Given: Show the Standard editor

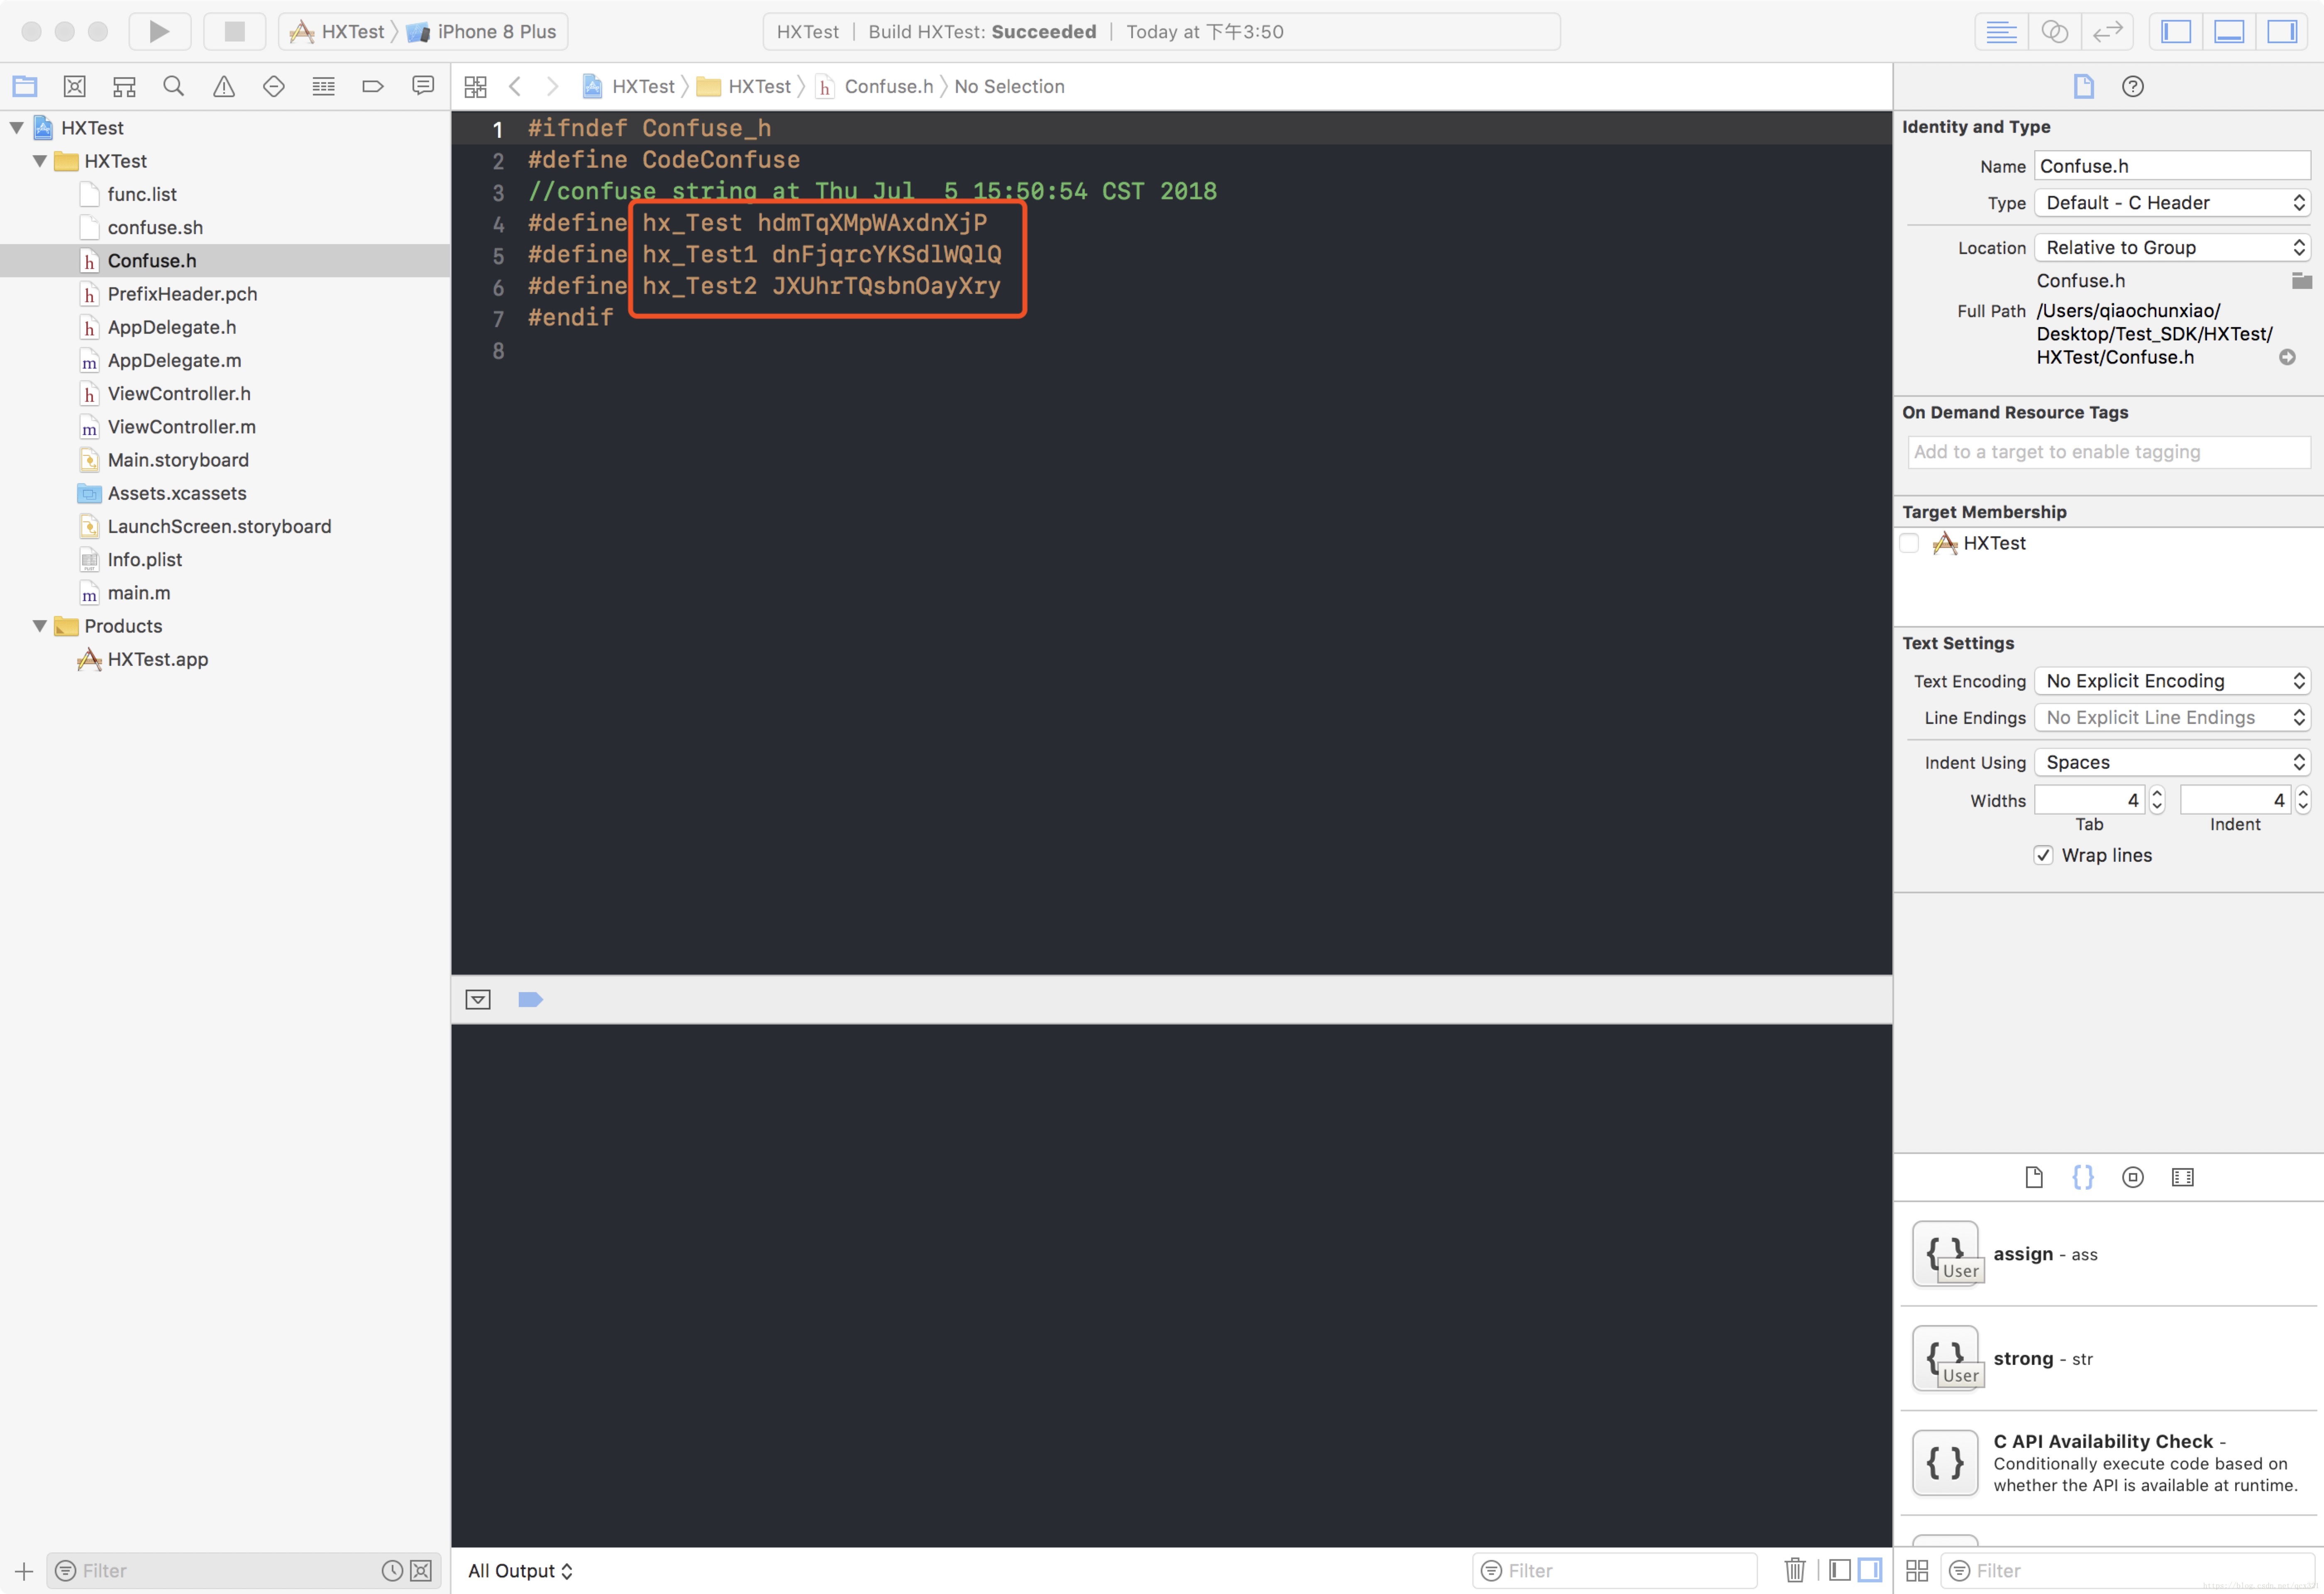Looking at the screenshot, I should click(x=2001, y=31).
